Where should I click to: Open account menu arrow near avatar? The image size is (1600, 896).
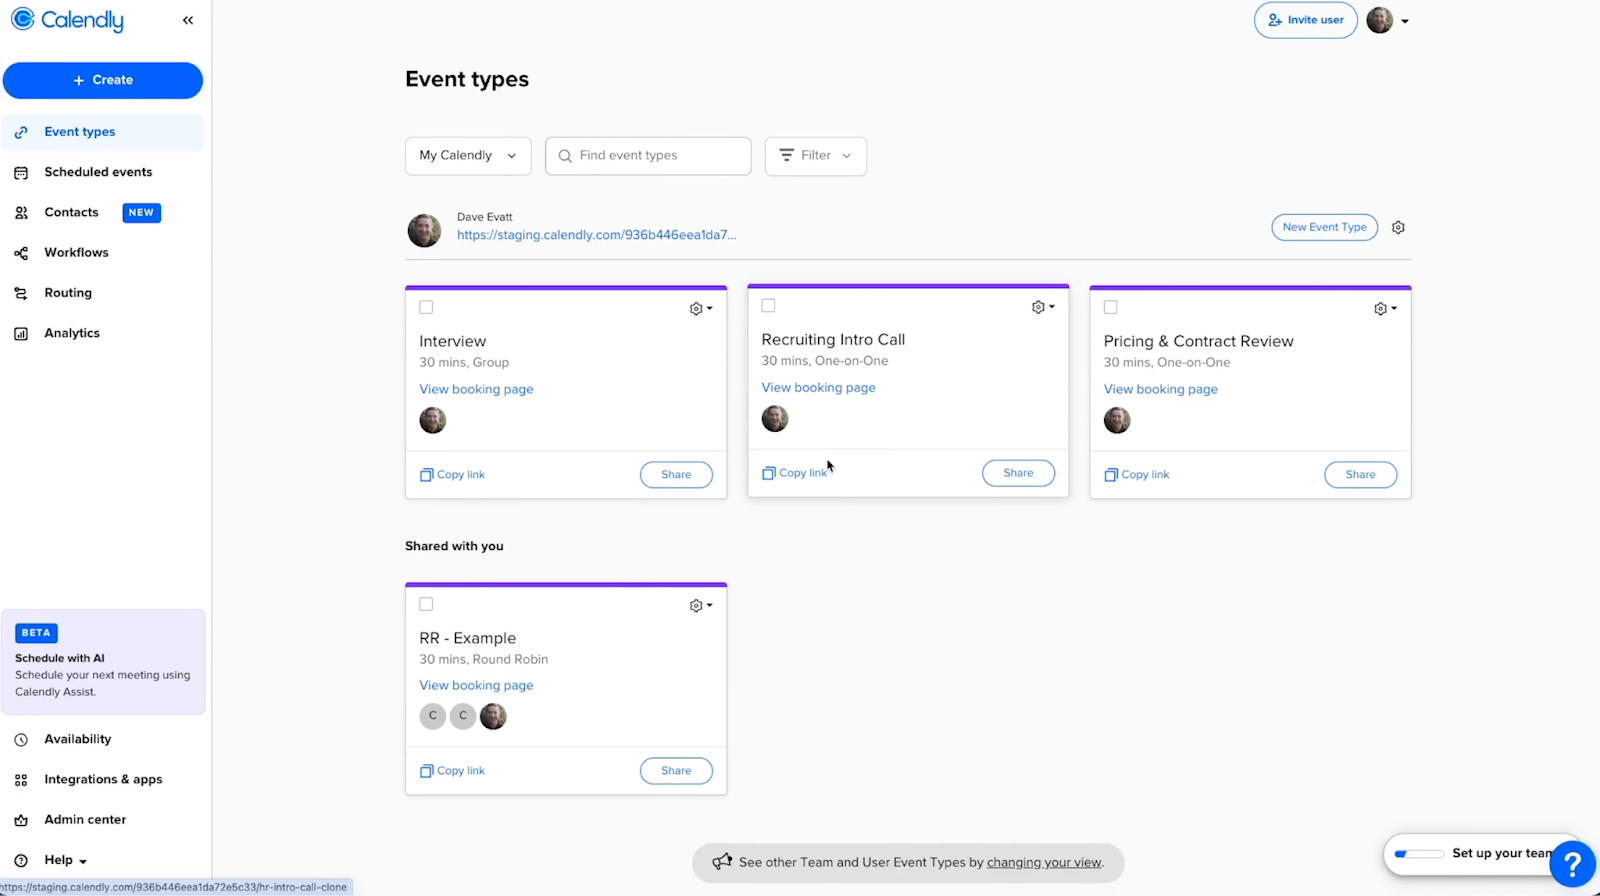(1404, 21)
